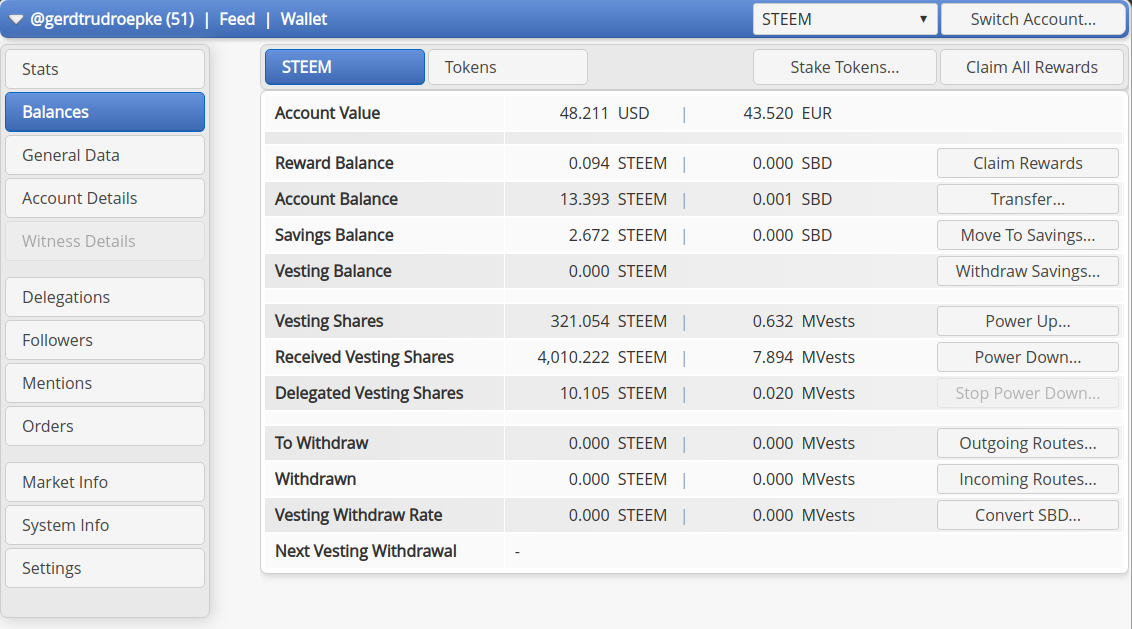1132x629 pixels.
Task: Open Outgoing Routes dialog
Action: coord(1027,443)
